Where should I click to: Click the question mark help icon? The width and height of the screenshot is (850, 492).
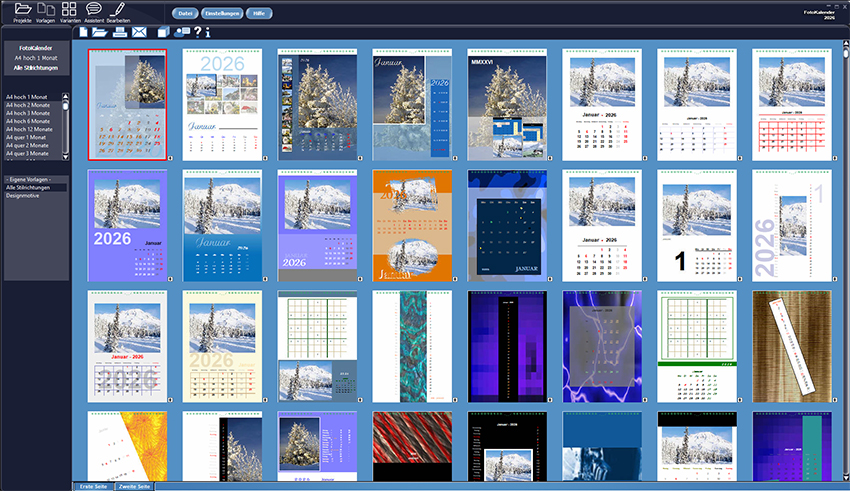[x=198, y=33]
